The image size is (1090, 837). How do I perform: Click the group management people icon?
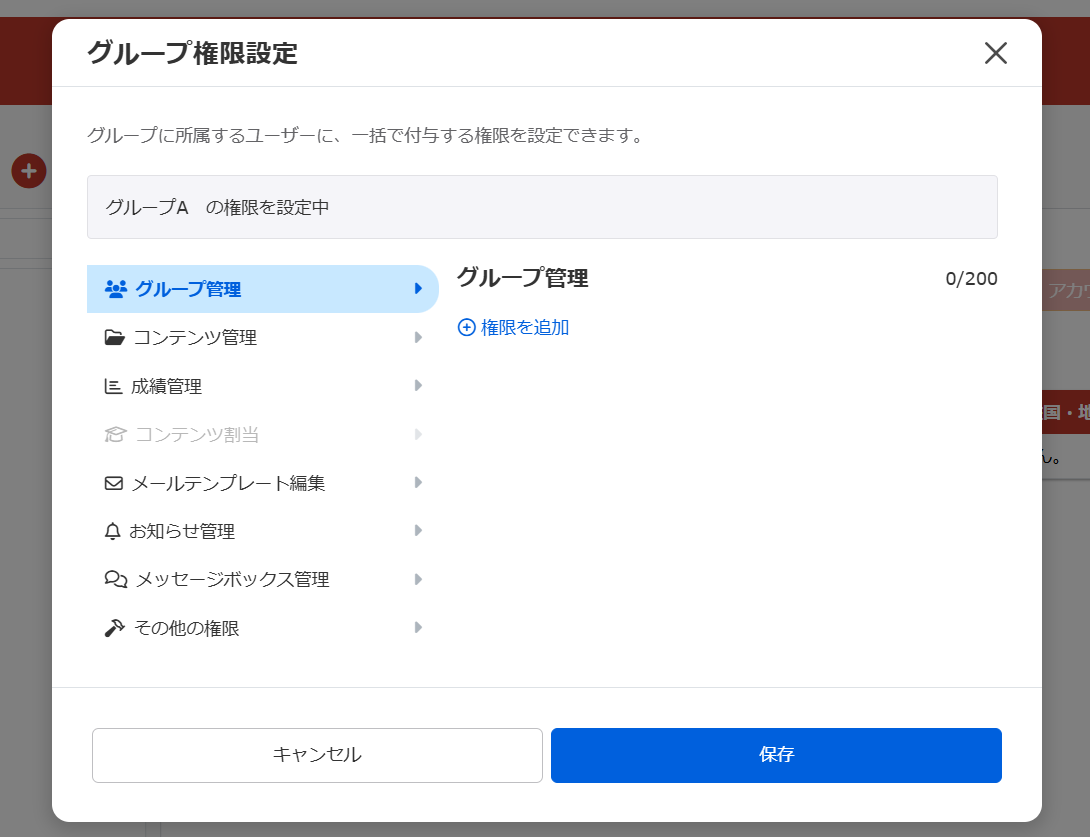click(x=116, y=289)
